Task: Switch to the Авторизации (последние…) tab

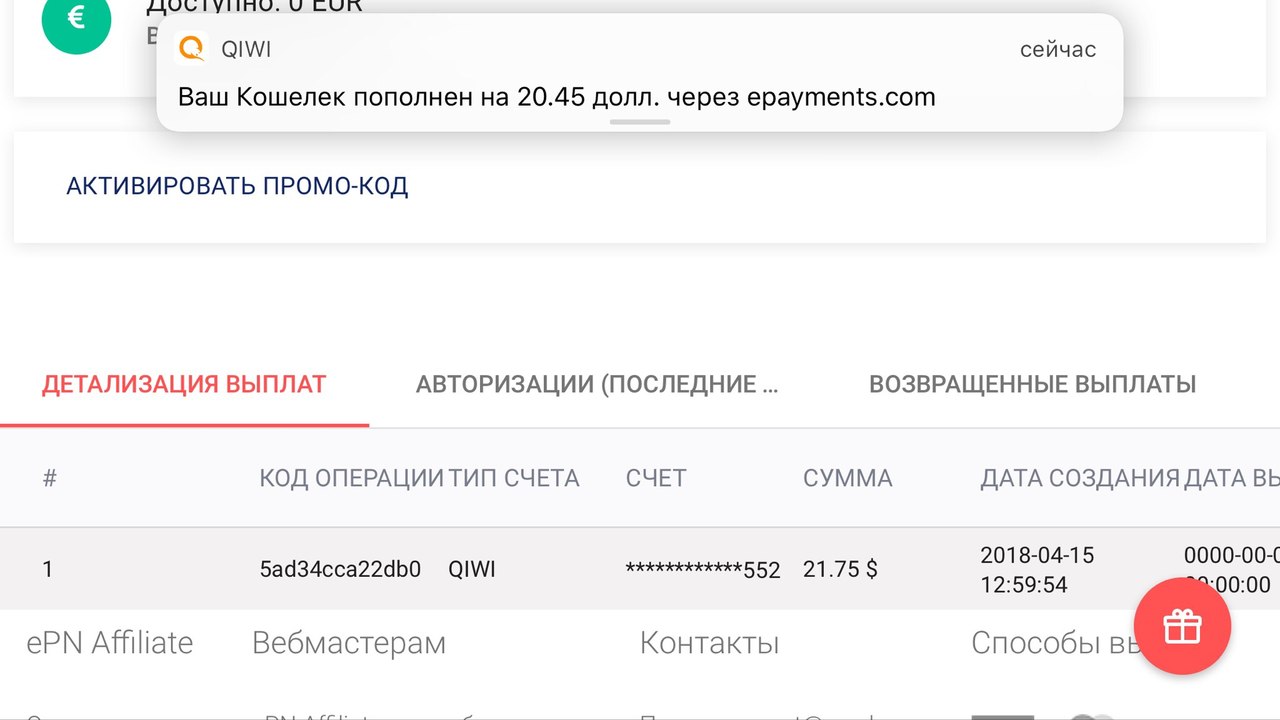Action: [597, 384]
